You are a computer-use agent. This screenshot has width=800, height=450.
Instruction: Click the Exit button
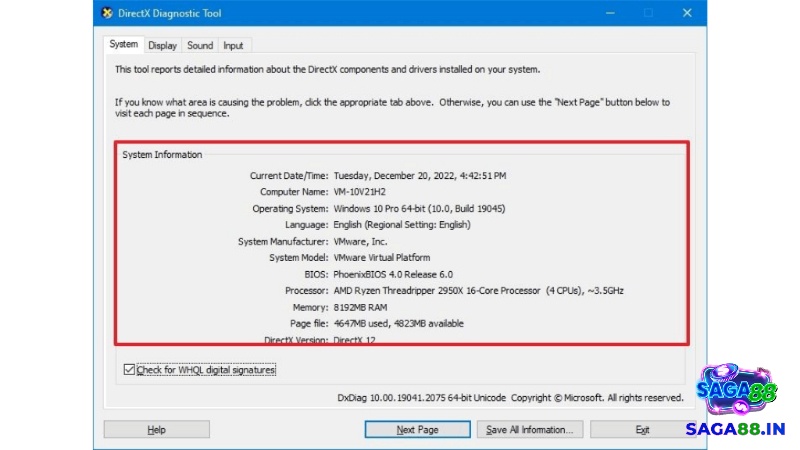point(642,430)
